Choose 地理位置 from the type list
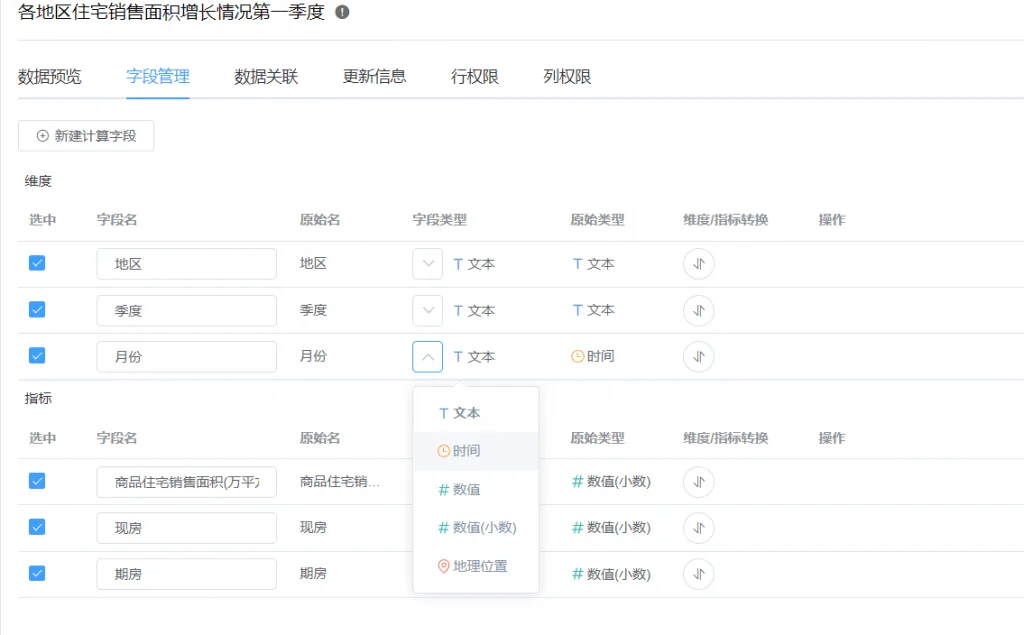1024x635 pixels. click(x=475, y=566)
